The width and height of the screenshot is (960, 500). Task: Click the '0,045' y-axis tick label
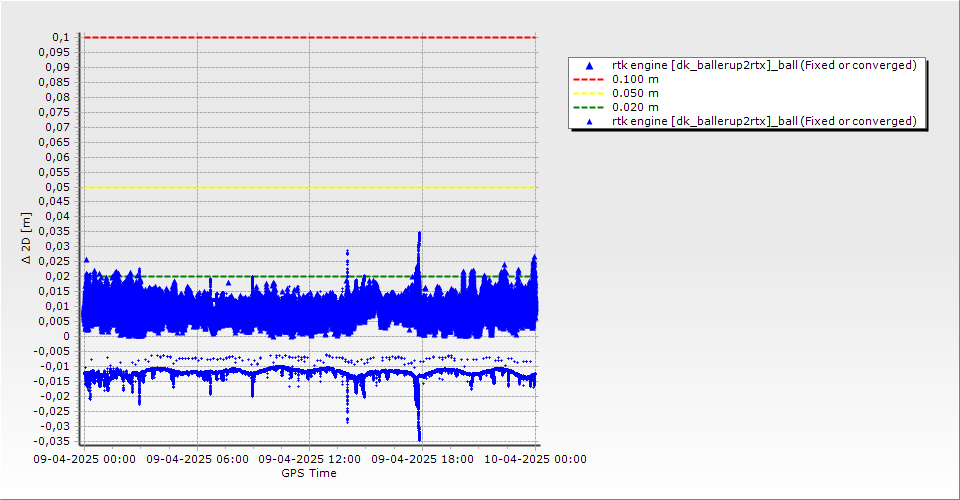click(x=54, y=202)
